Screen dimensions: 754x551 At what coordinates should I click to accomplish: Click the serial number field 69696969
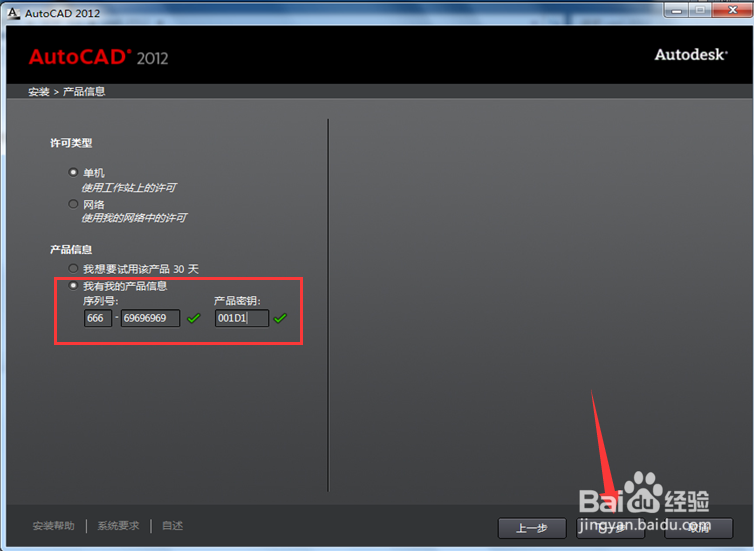coord(151,318)
